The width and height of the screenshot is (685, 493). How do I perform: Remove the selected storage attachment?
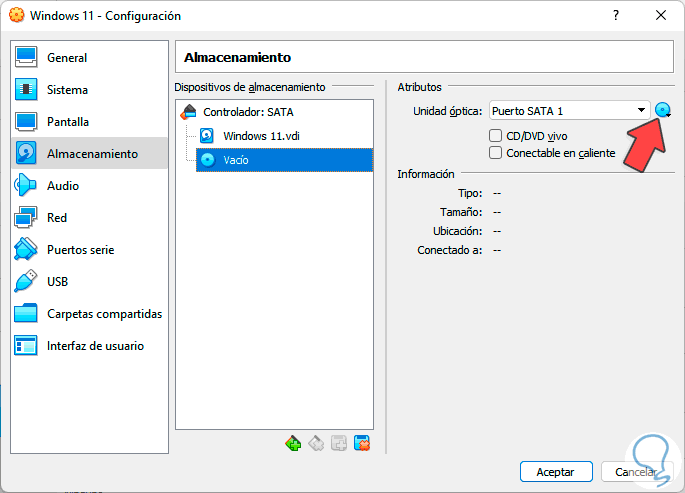pos(362,444)
